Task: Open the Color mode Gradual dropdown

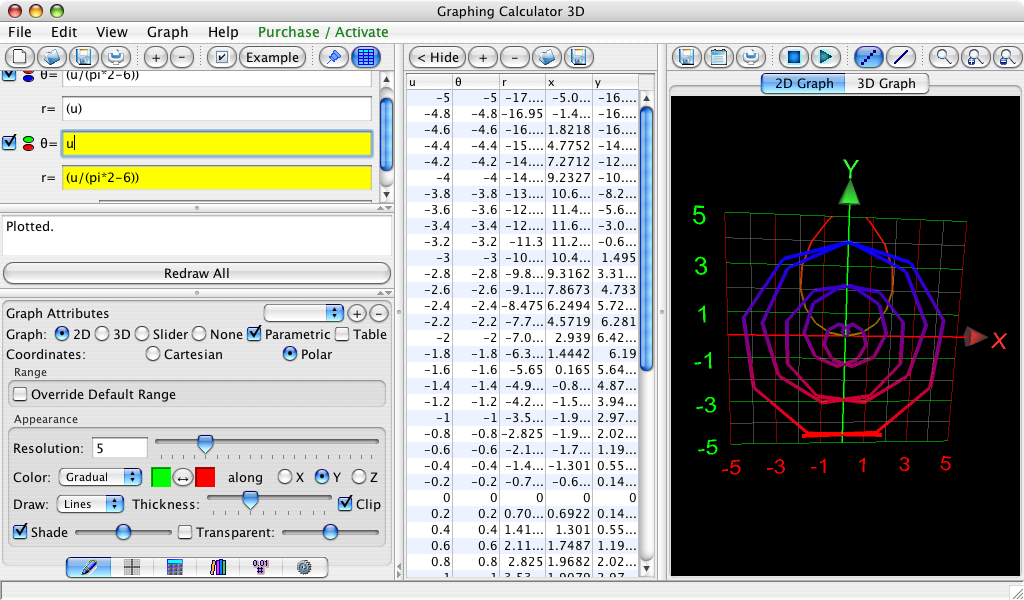Action: pyautogui.click(x=101, y=477)
